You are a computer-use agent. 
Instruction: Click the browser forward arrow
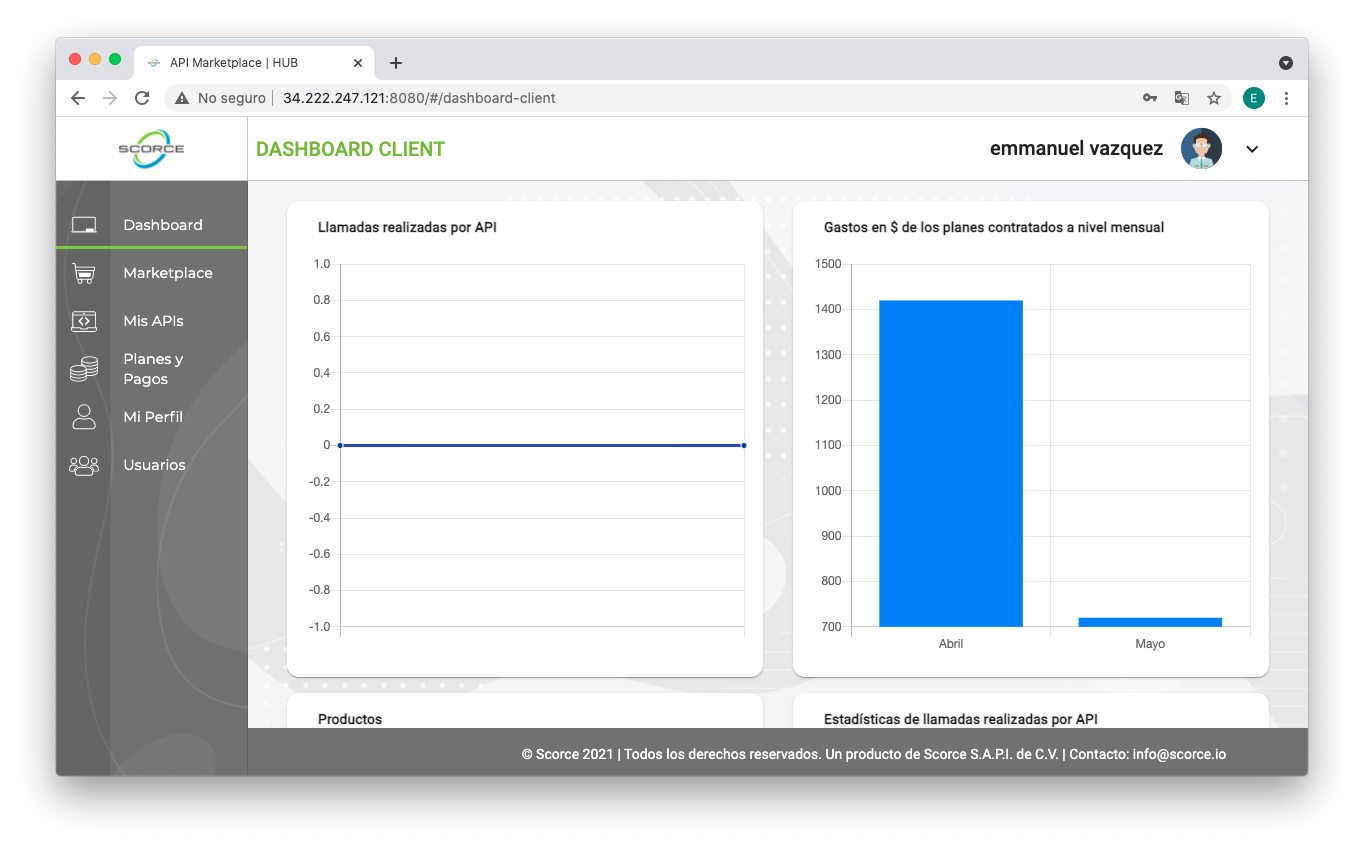pyautogui.click(x=110, y=98)
